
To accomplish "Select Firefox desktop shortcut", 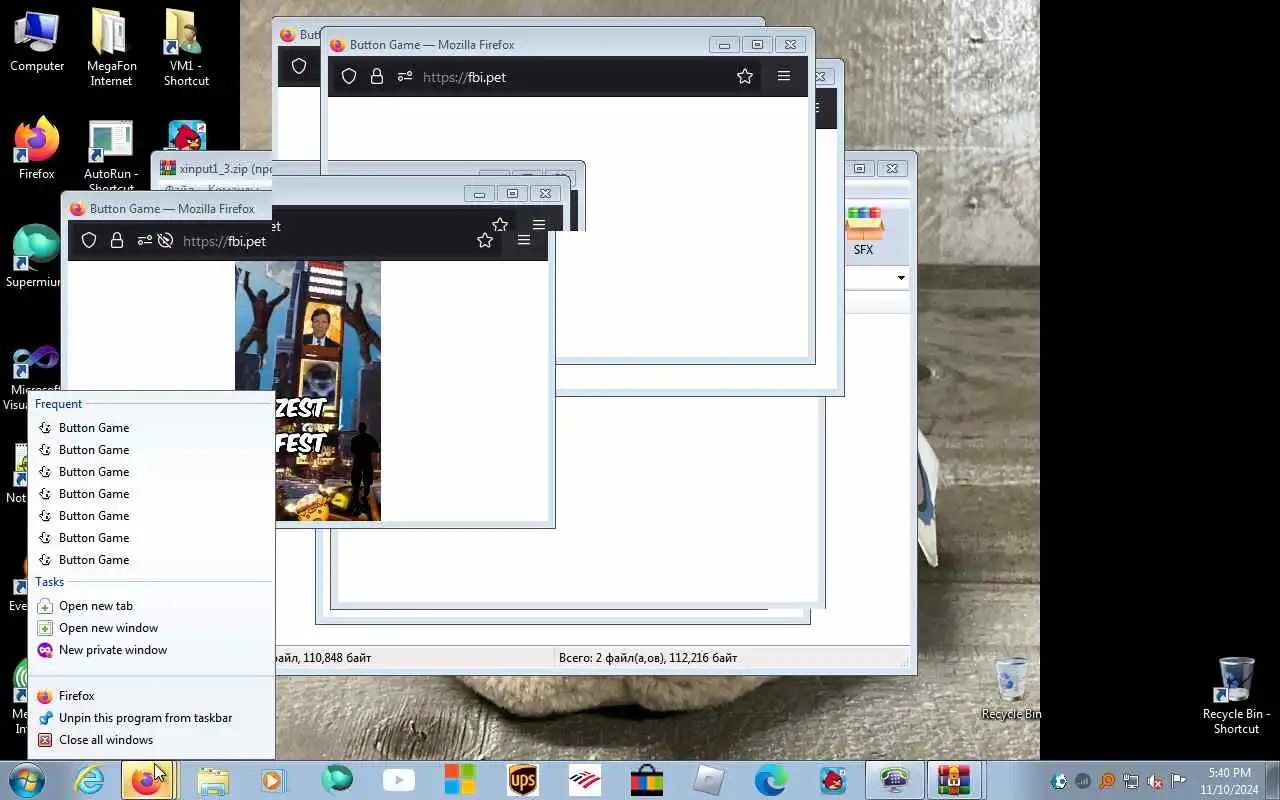I will [x=37, y=150].
